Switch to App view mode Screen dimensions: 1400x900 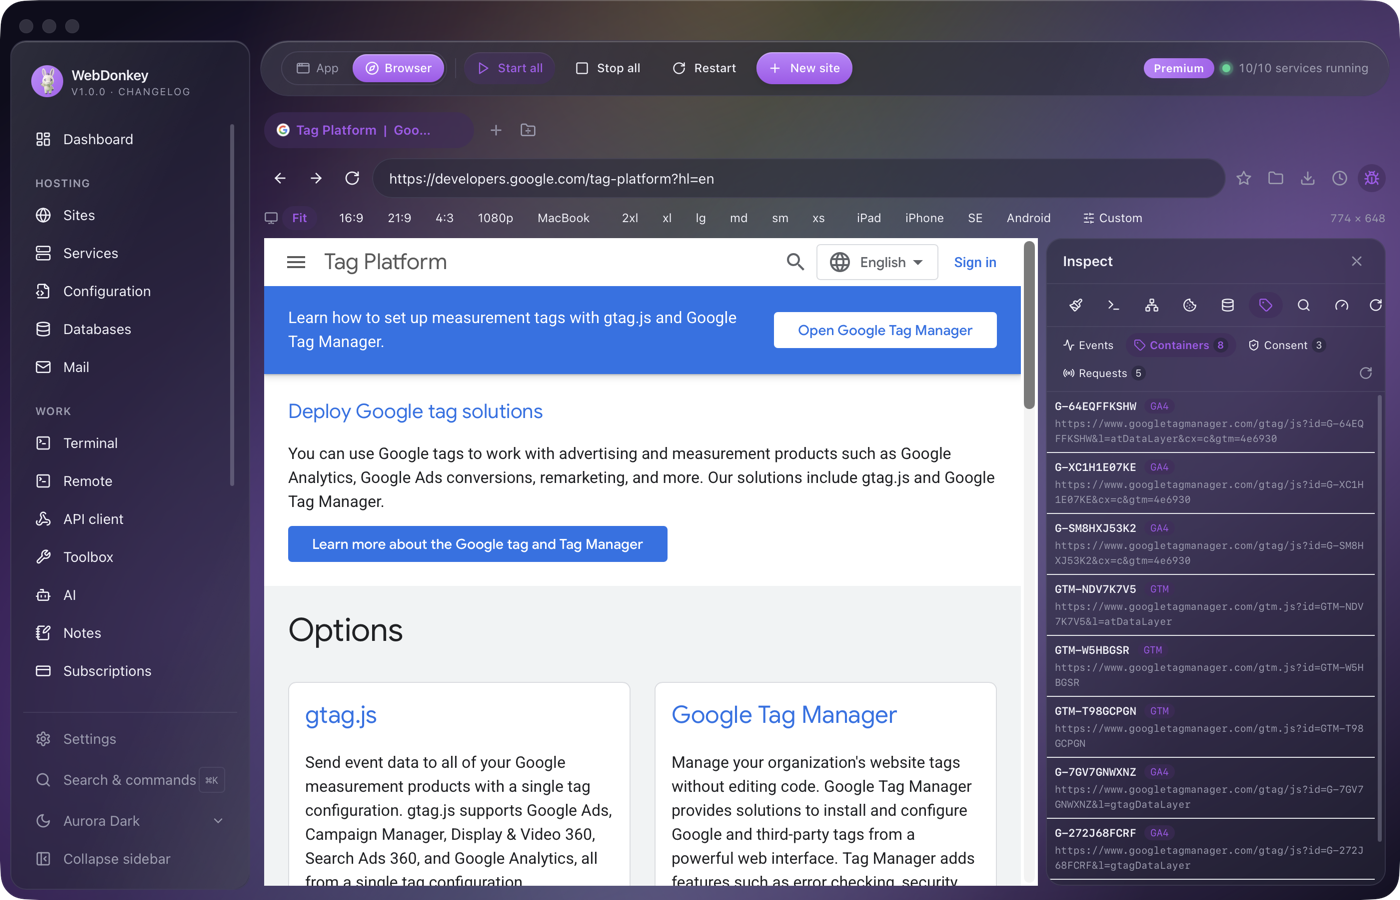pyautogui.click(x=317, y=68)
